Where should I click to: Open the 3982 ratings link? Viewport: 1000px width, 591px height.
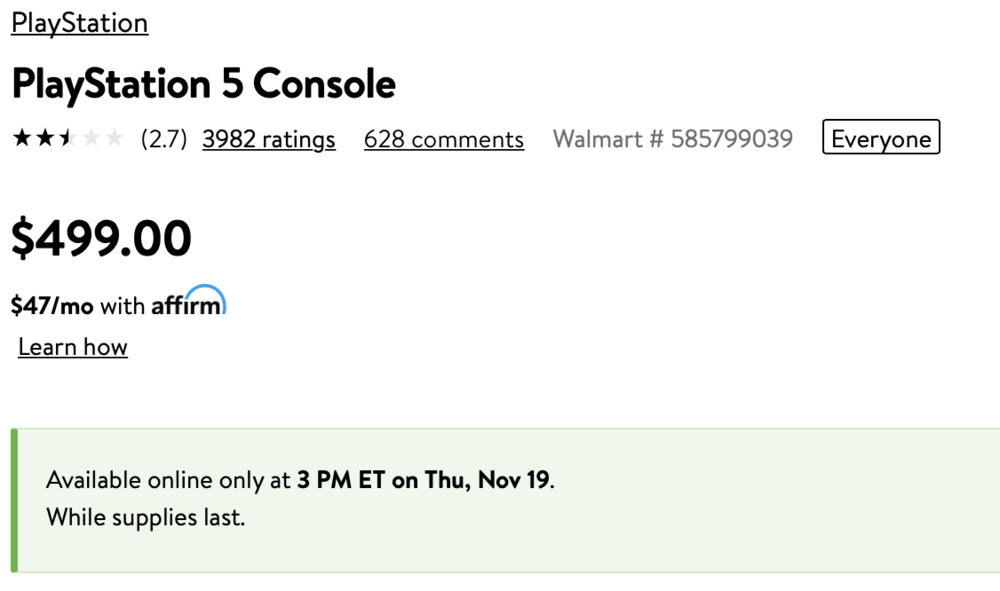(268, 139)
